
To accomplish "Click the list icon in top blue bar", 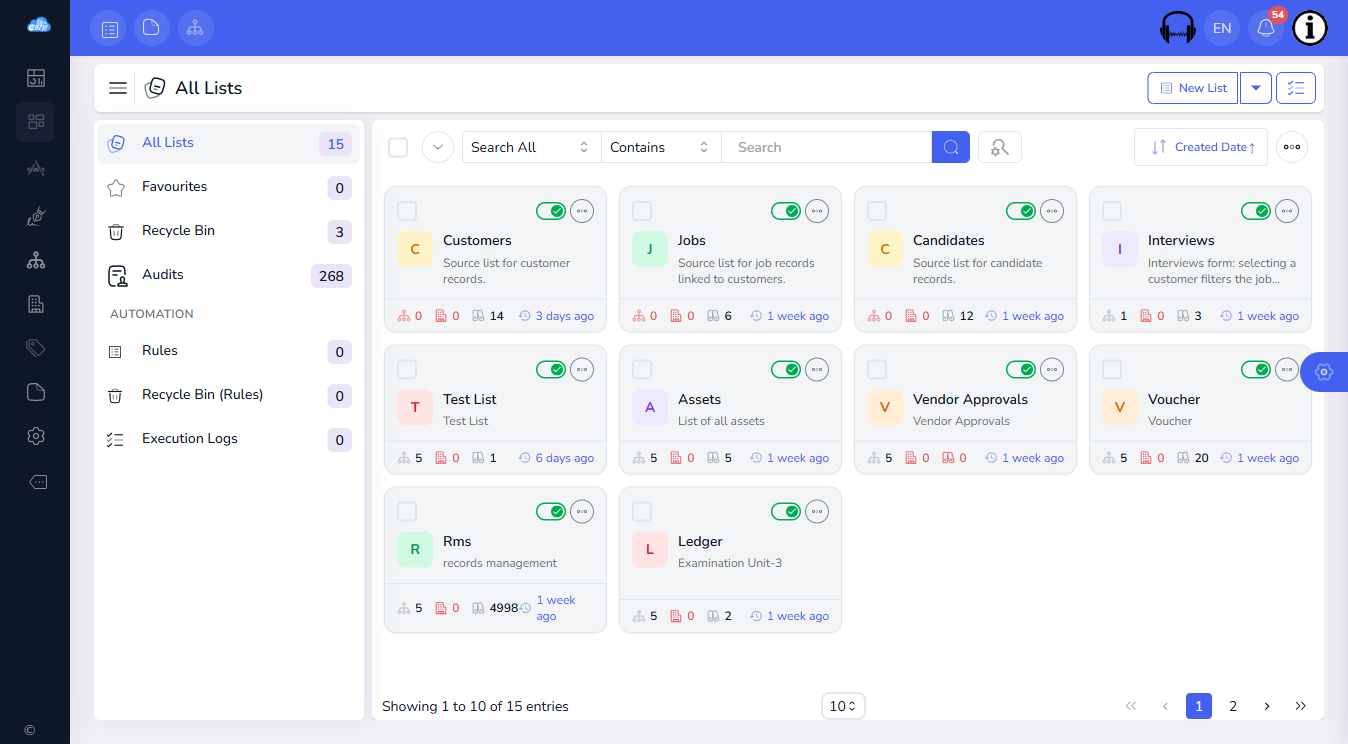I will tap(109, 28).
